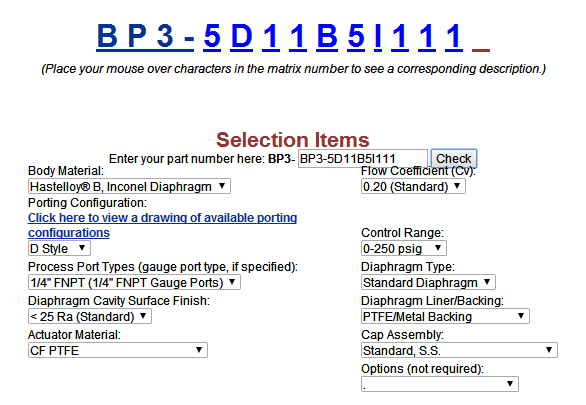Open the D Style porting dropdown

59,248
